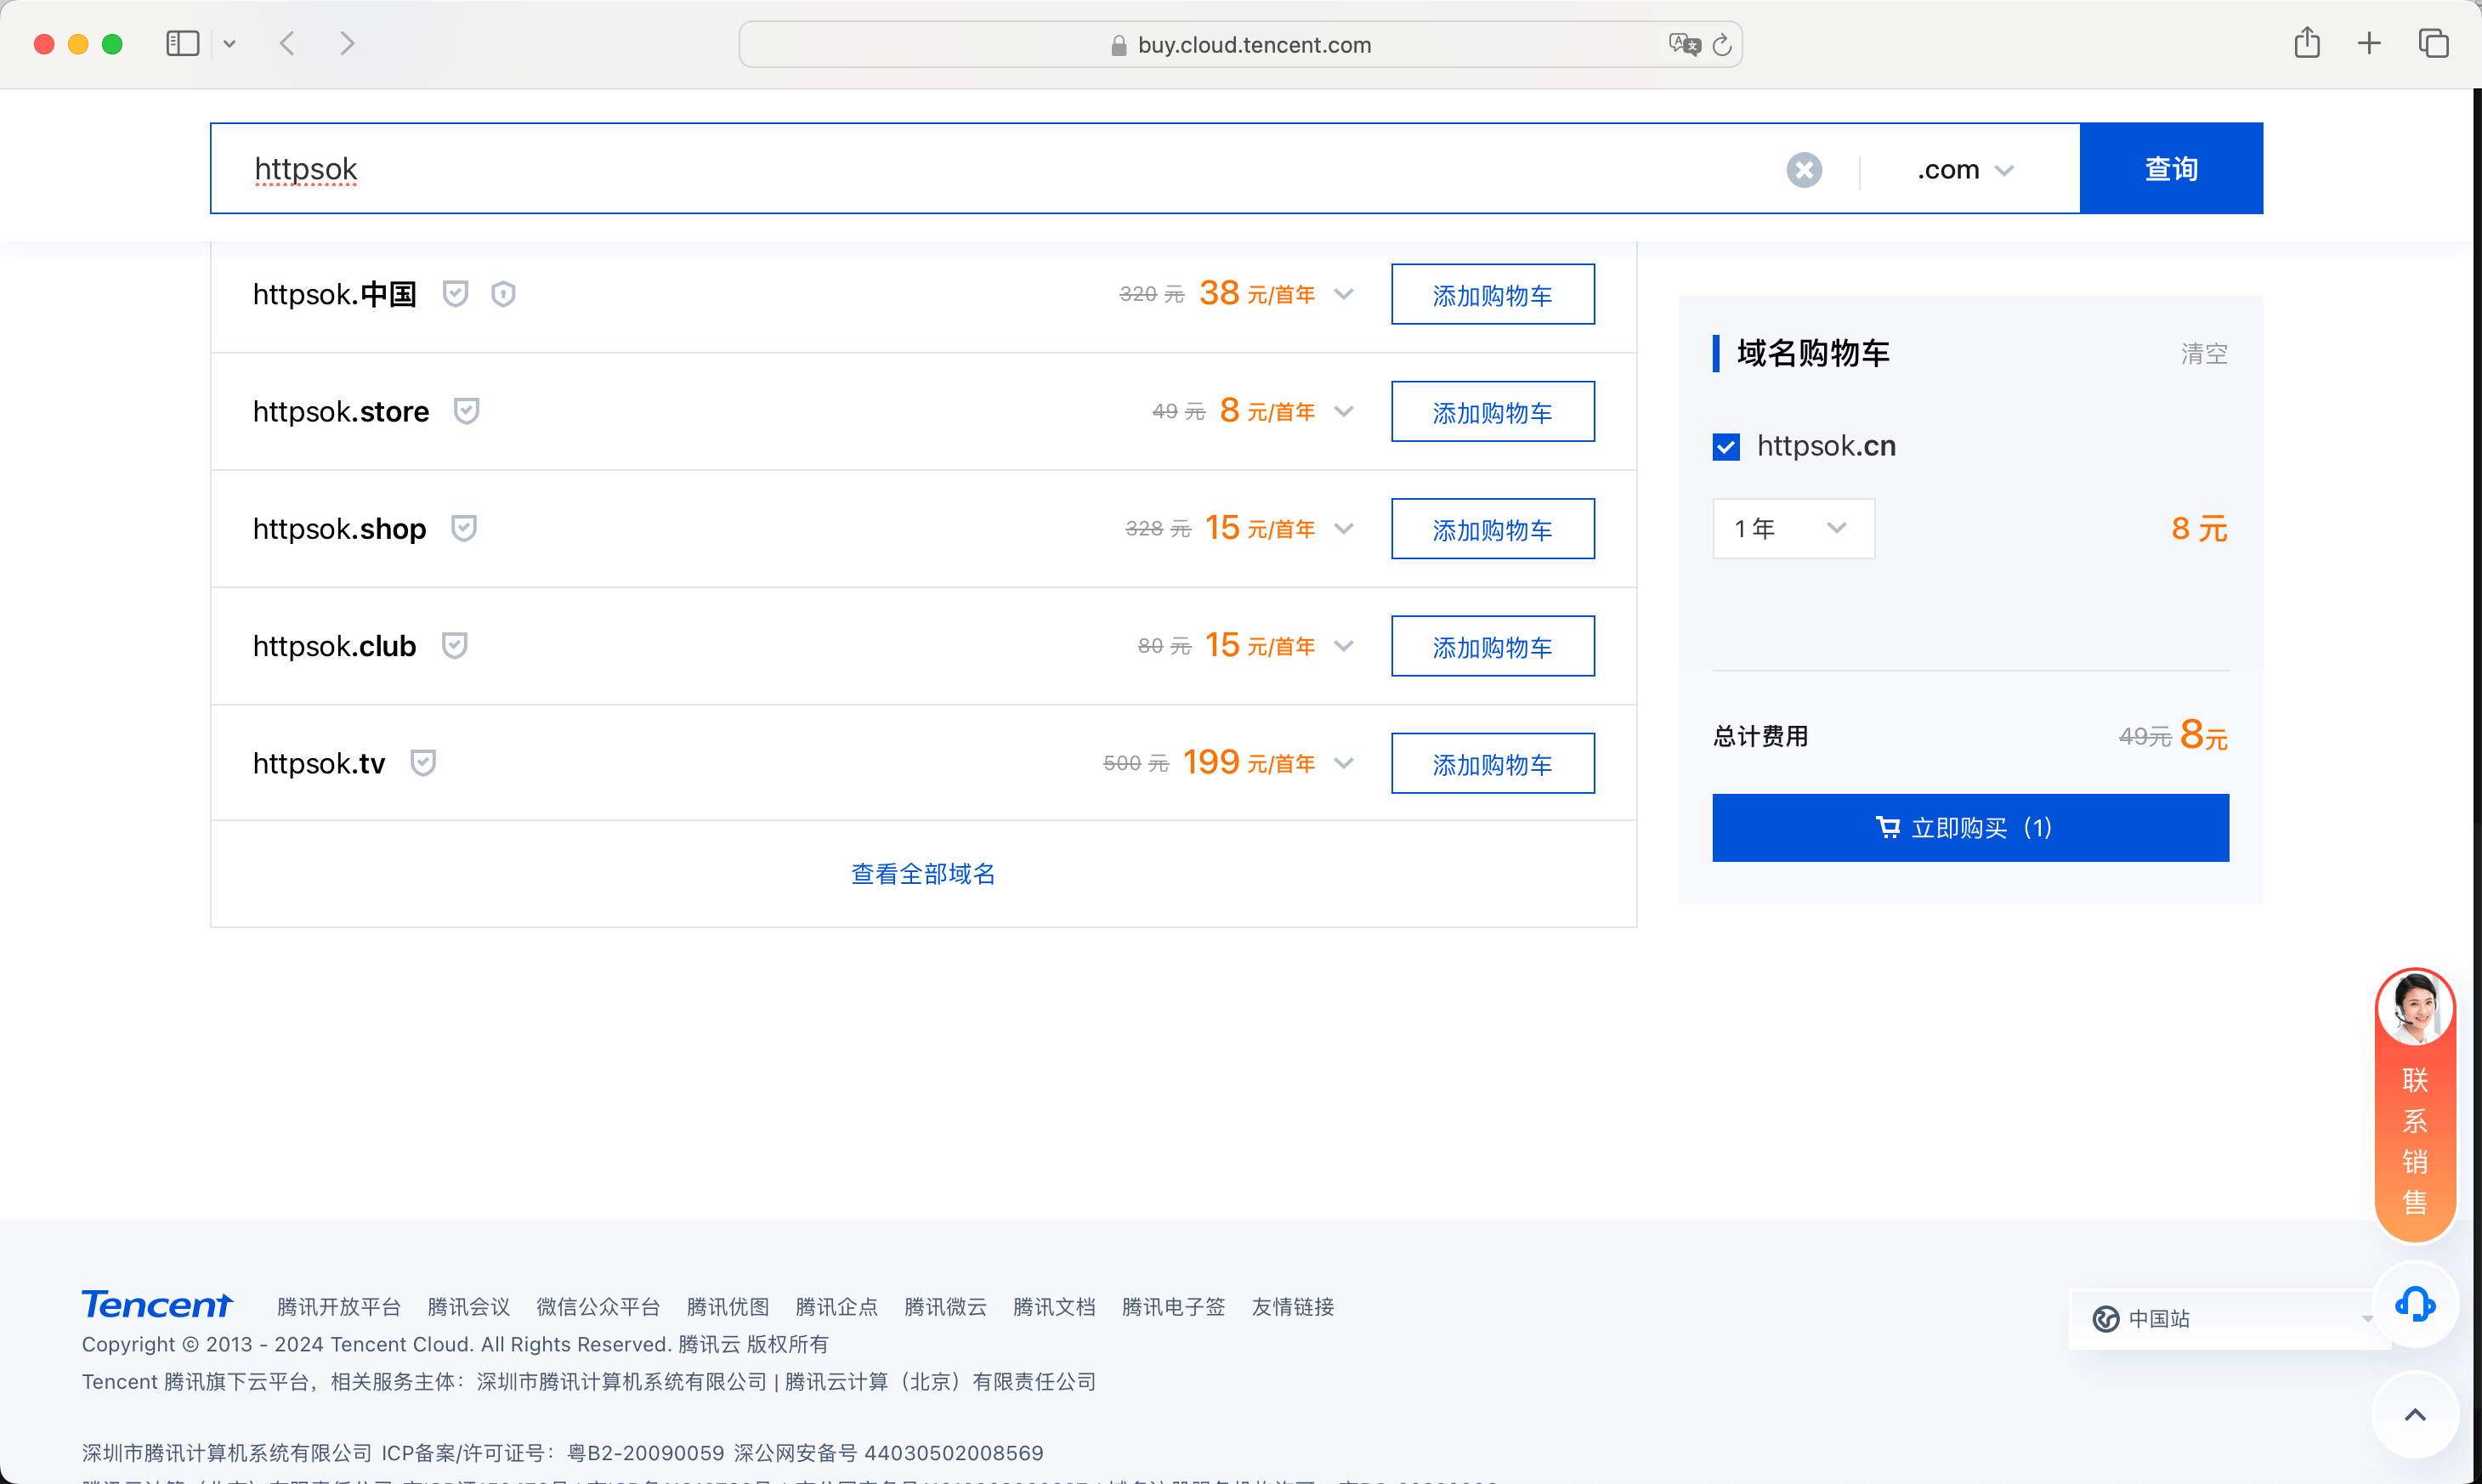The height and width of the screenshot is (1484, 2482).
Task: Open the translate icon in the address bar
Action: click(1684, 44)
